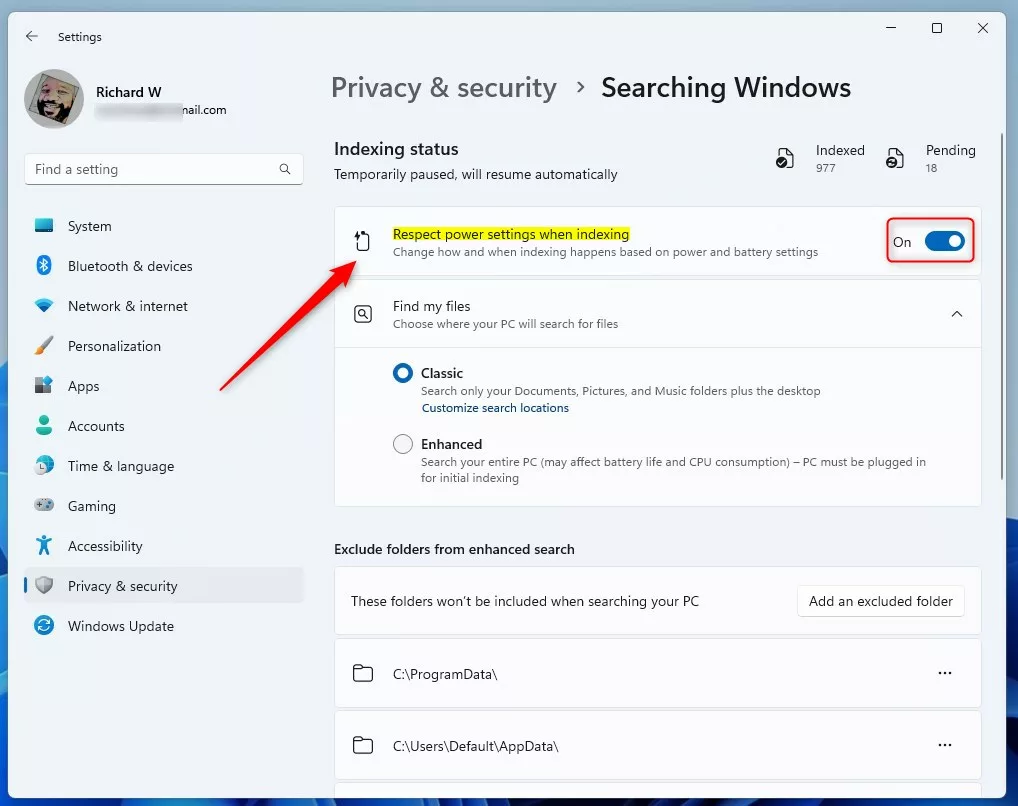
Task: Select Windows Update in sidebar
Action: pyautogui.click(x=164, y=626)
